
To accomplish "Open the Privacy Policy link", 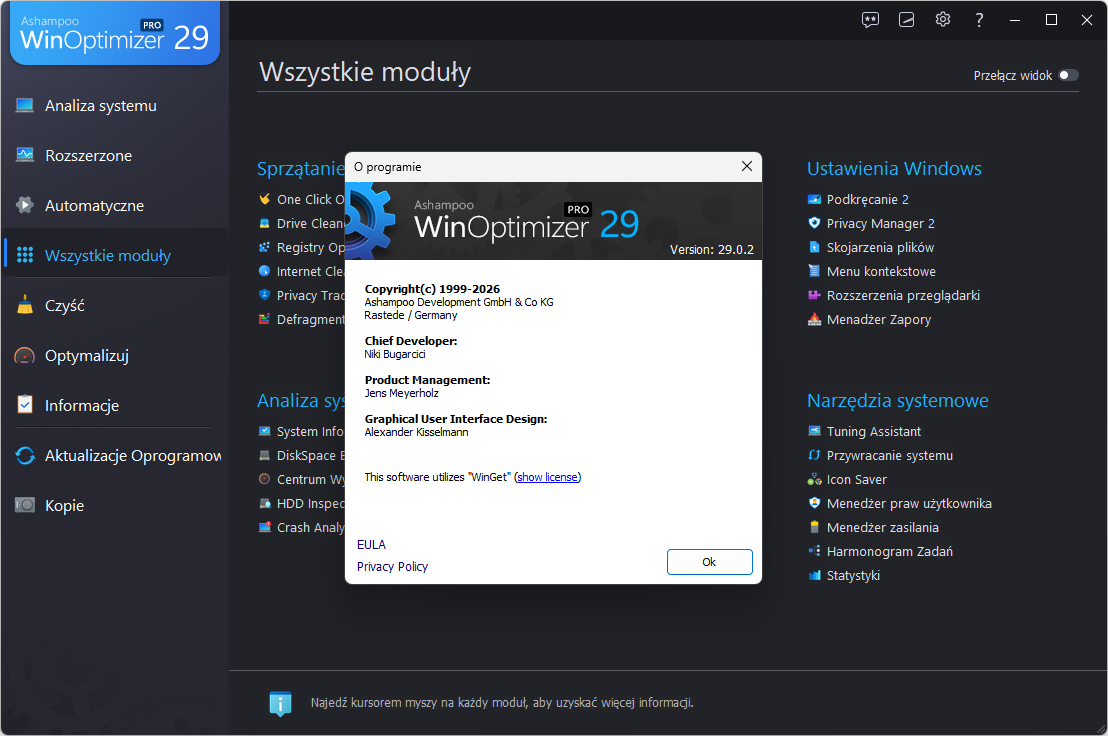I will pyautogui.click(x=392, y=566).
